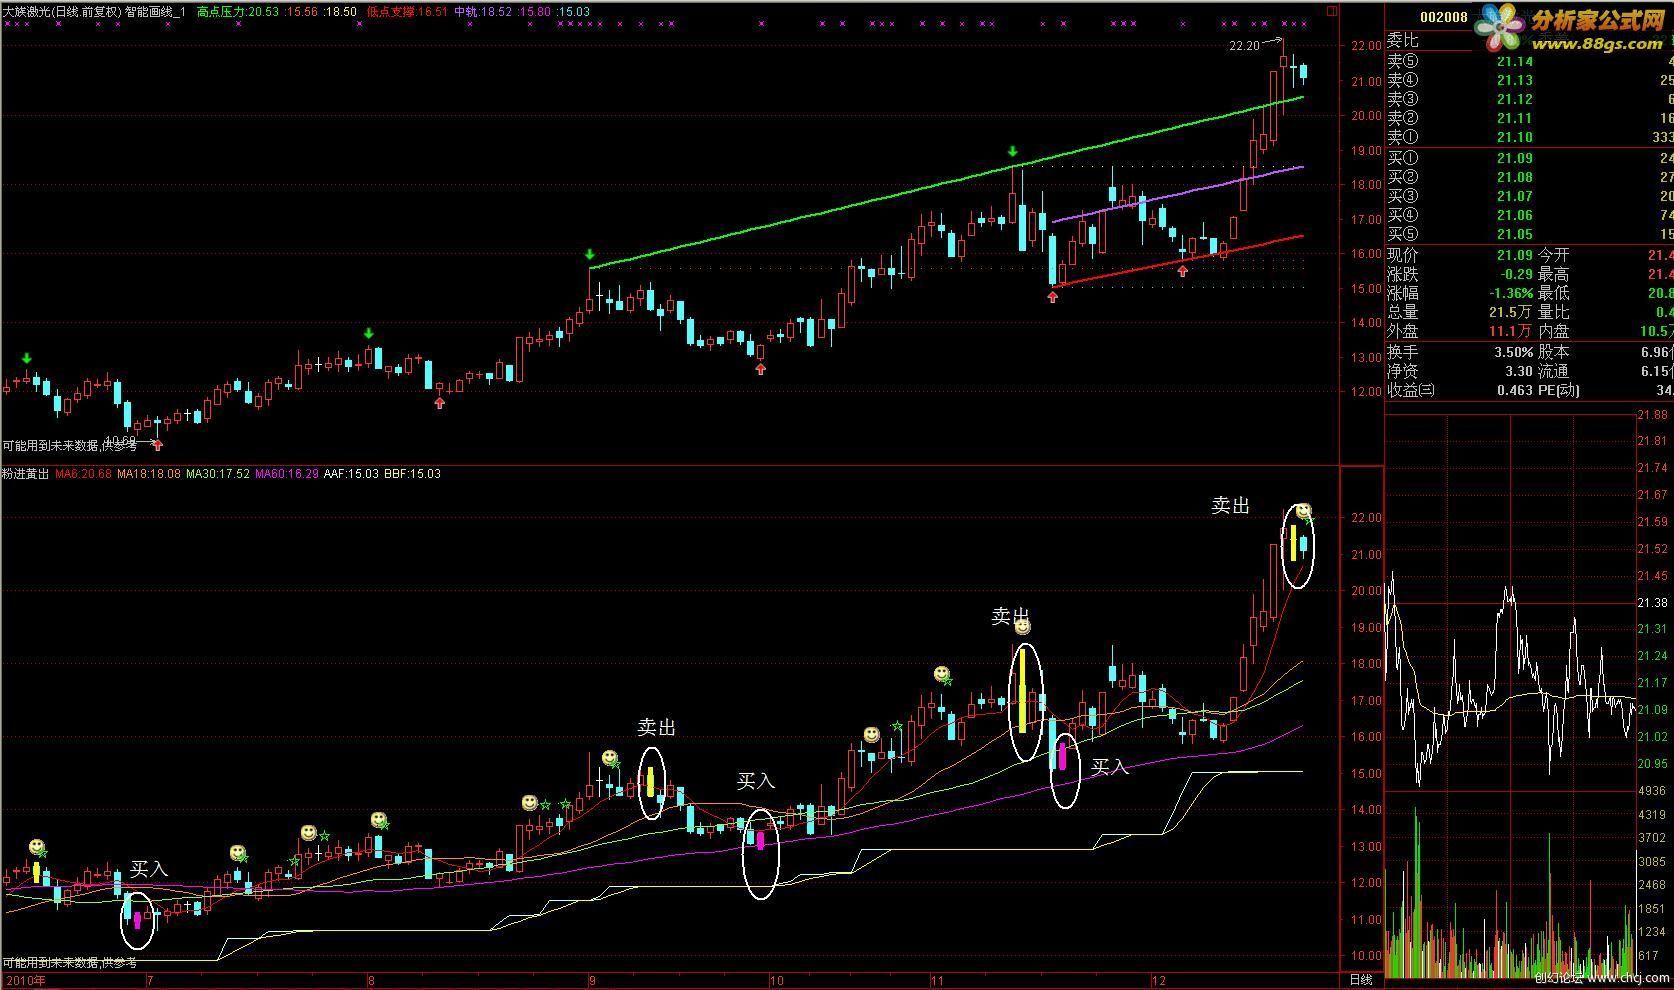
Task: Click the 最高 label
Action: click(1554, 274)
